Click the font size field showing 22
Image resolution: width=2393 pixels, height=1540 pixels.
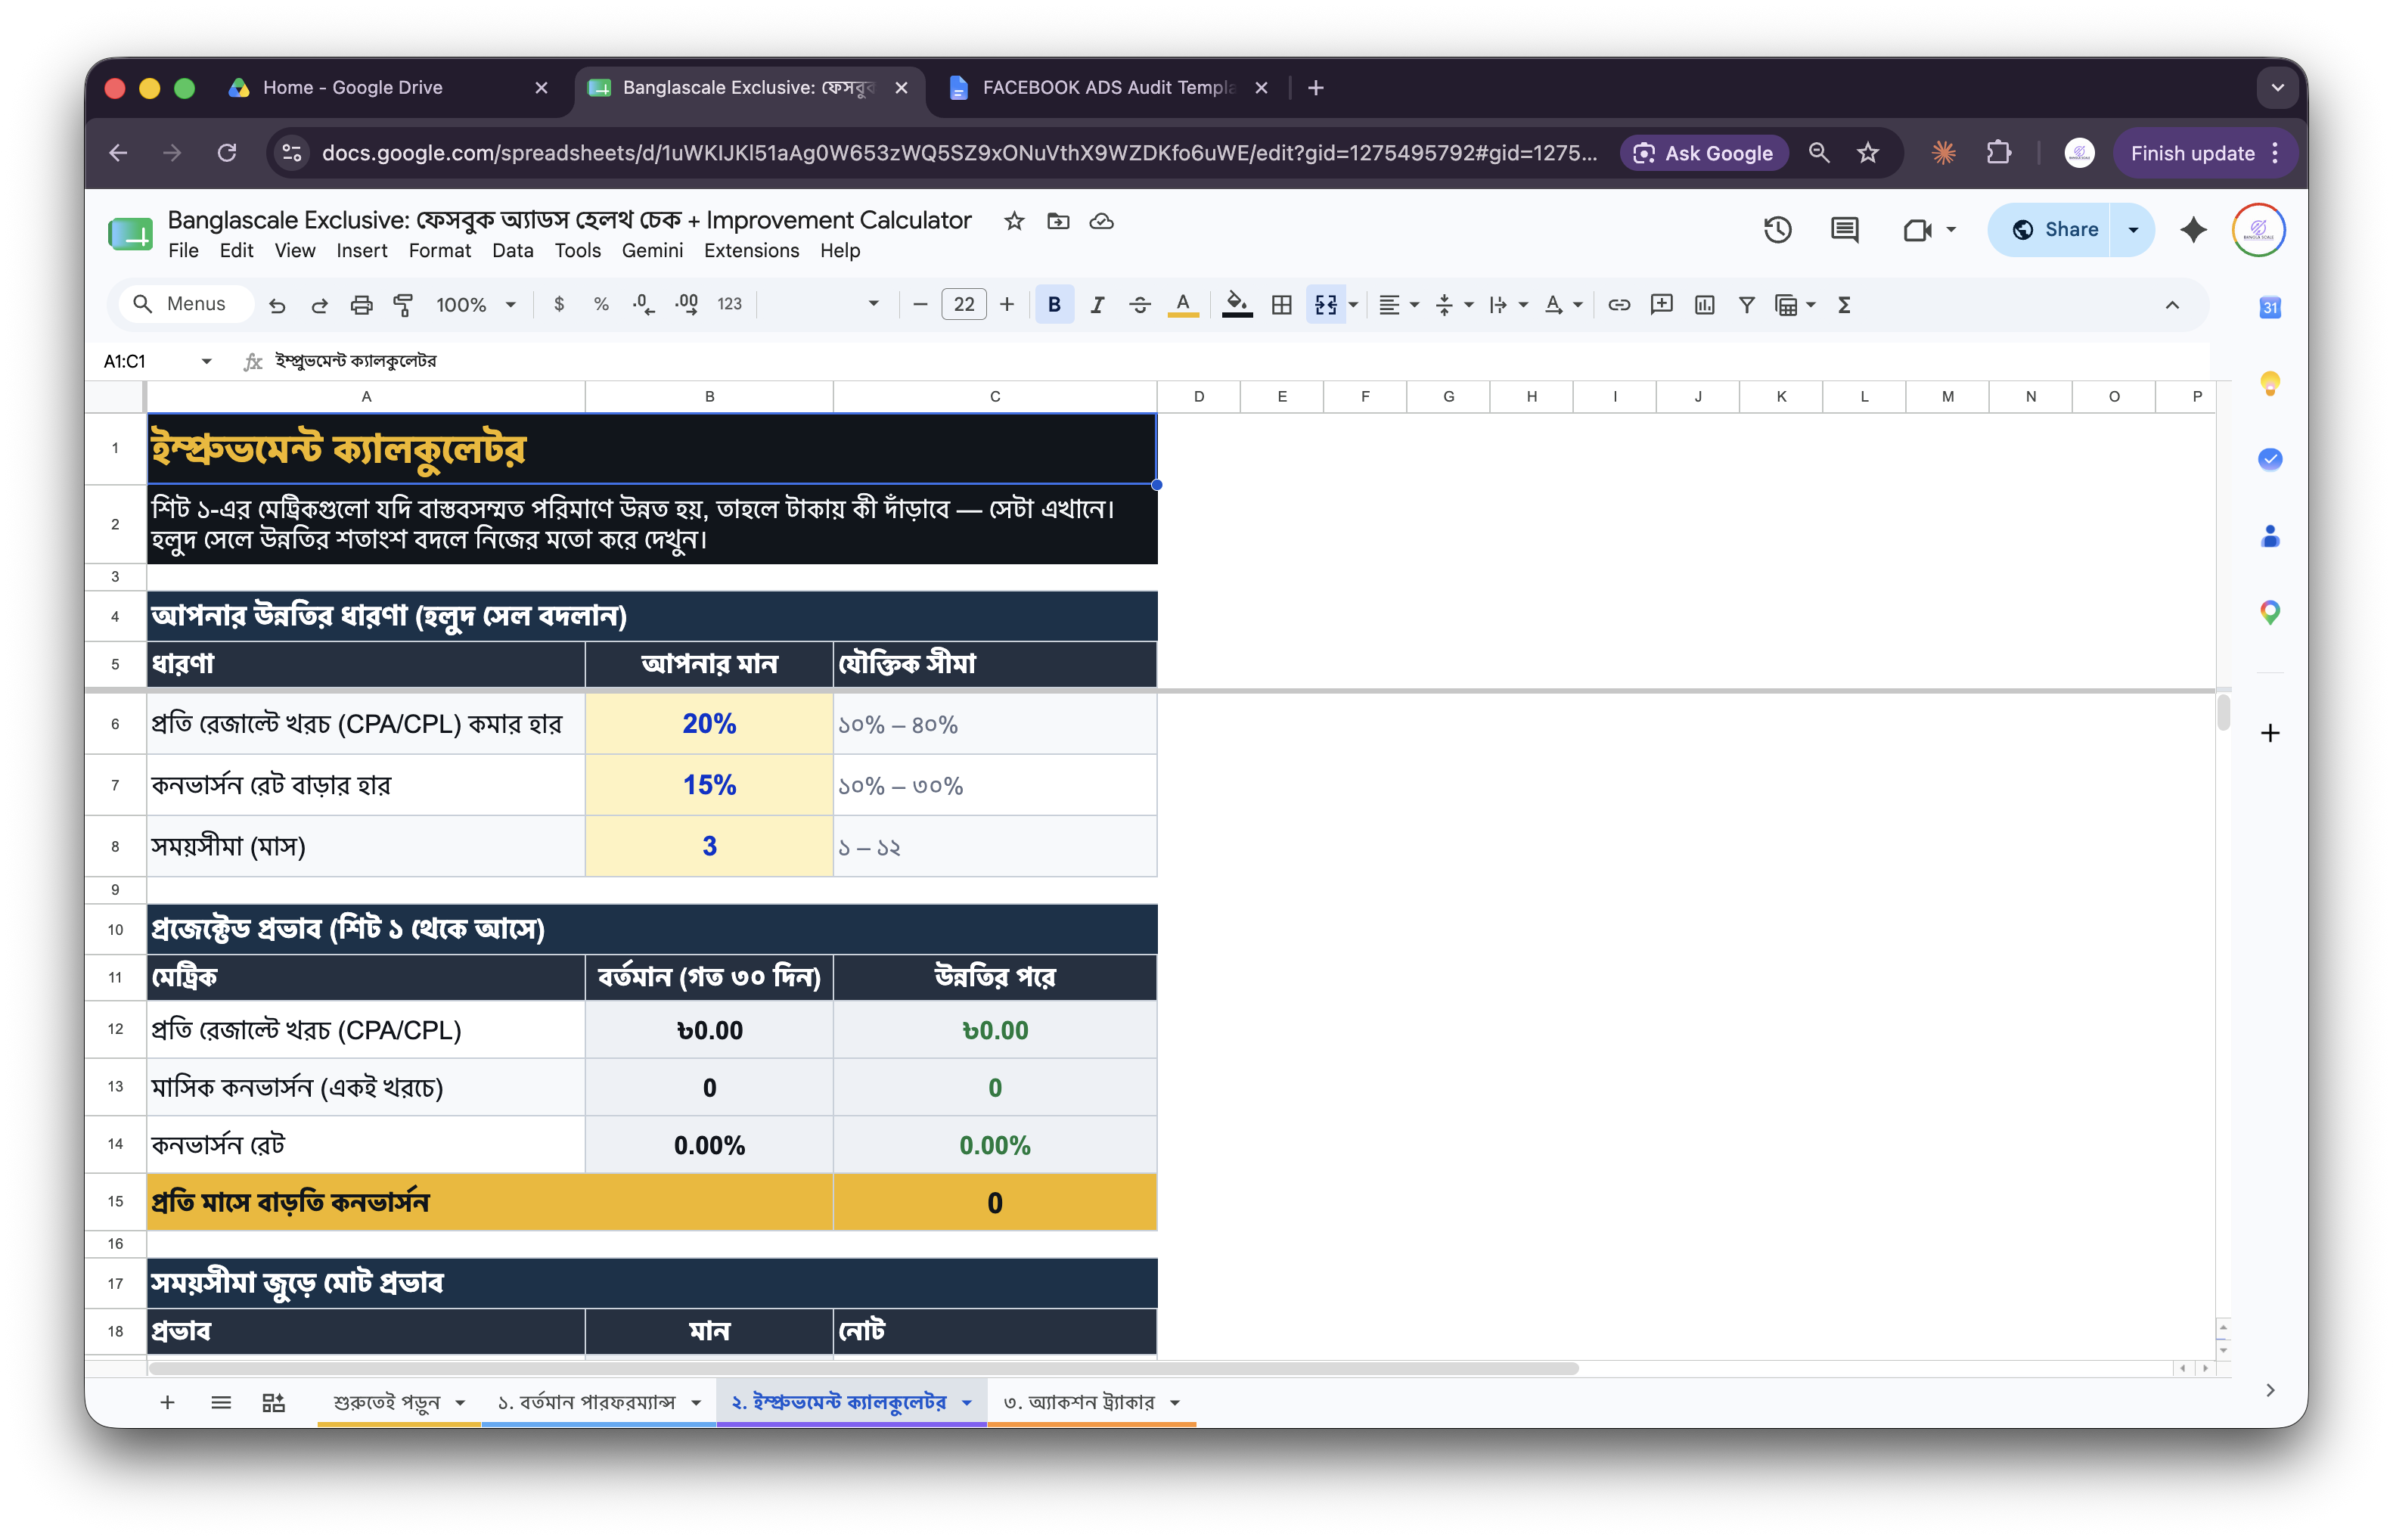(964, 304)
